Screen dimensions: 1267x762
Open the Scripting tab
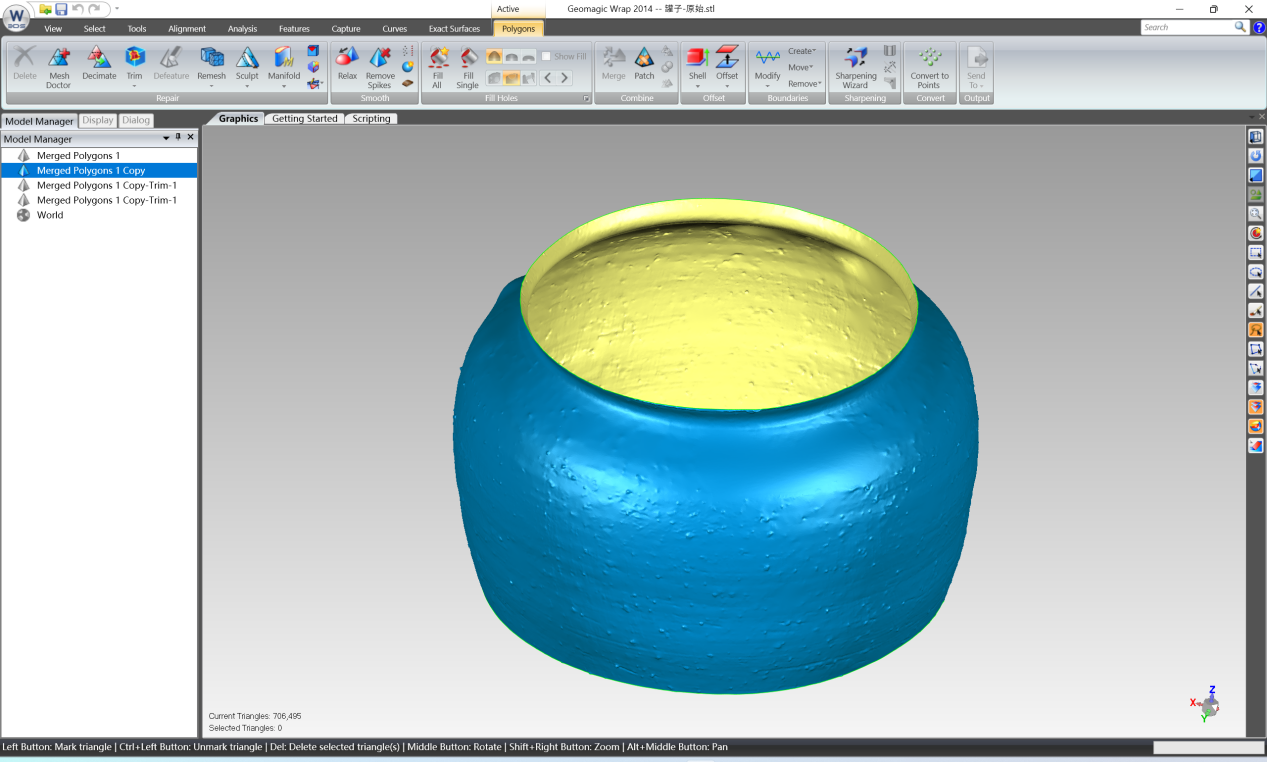tap(371, 118)
